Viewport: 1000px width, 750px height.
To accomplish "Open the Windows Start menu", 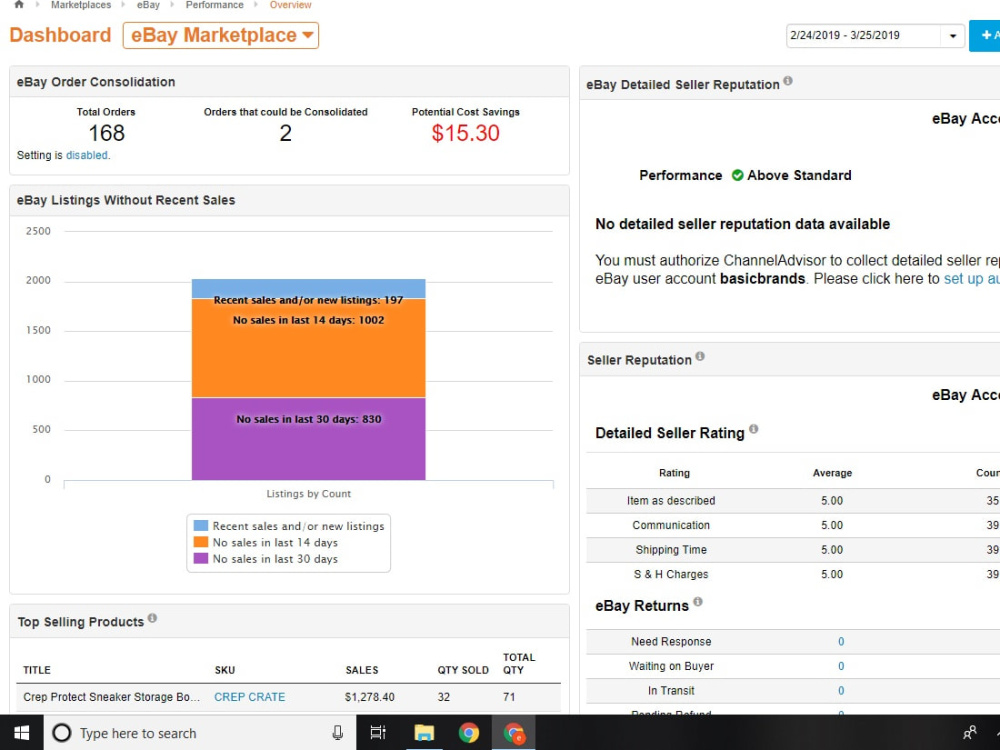I will tap(21, 733).
